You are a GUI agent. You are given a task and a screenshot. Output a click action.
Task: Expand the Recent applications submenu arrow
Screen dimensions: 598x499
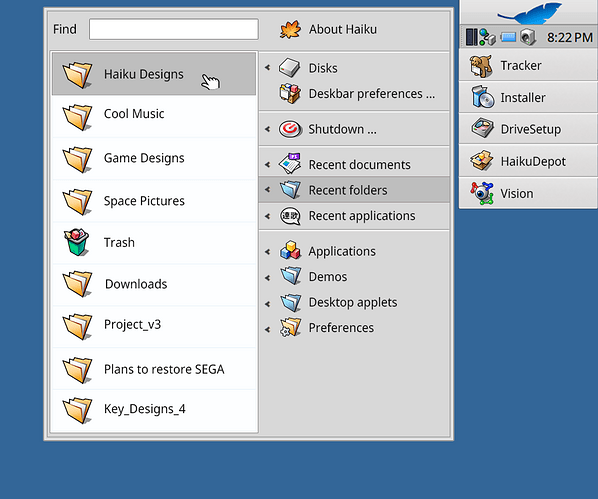pos(267,216)
